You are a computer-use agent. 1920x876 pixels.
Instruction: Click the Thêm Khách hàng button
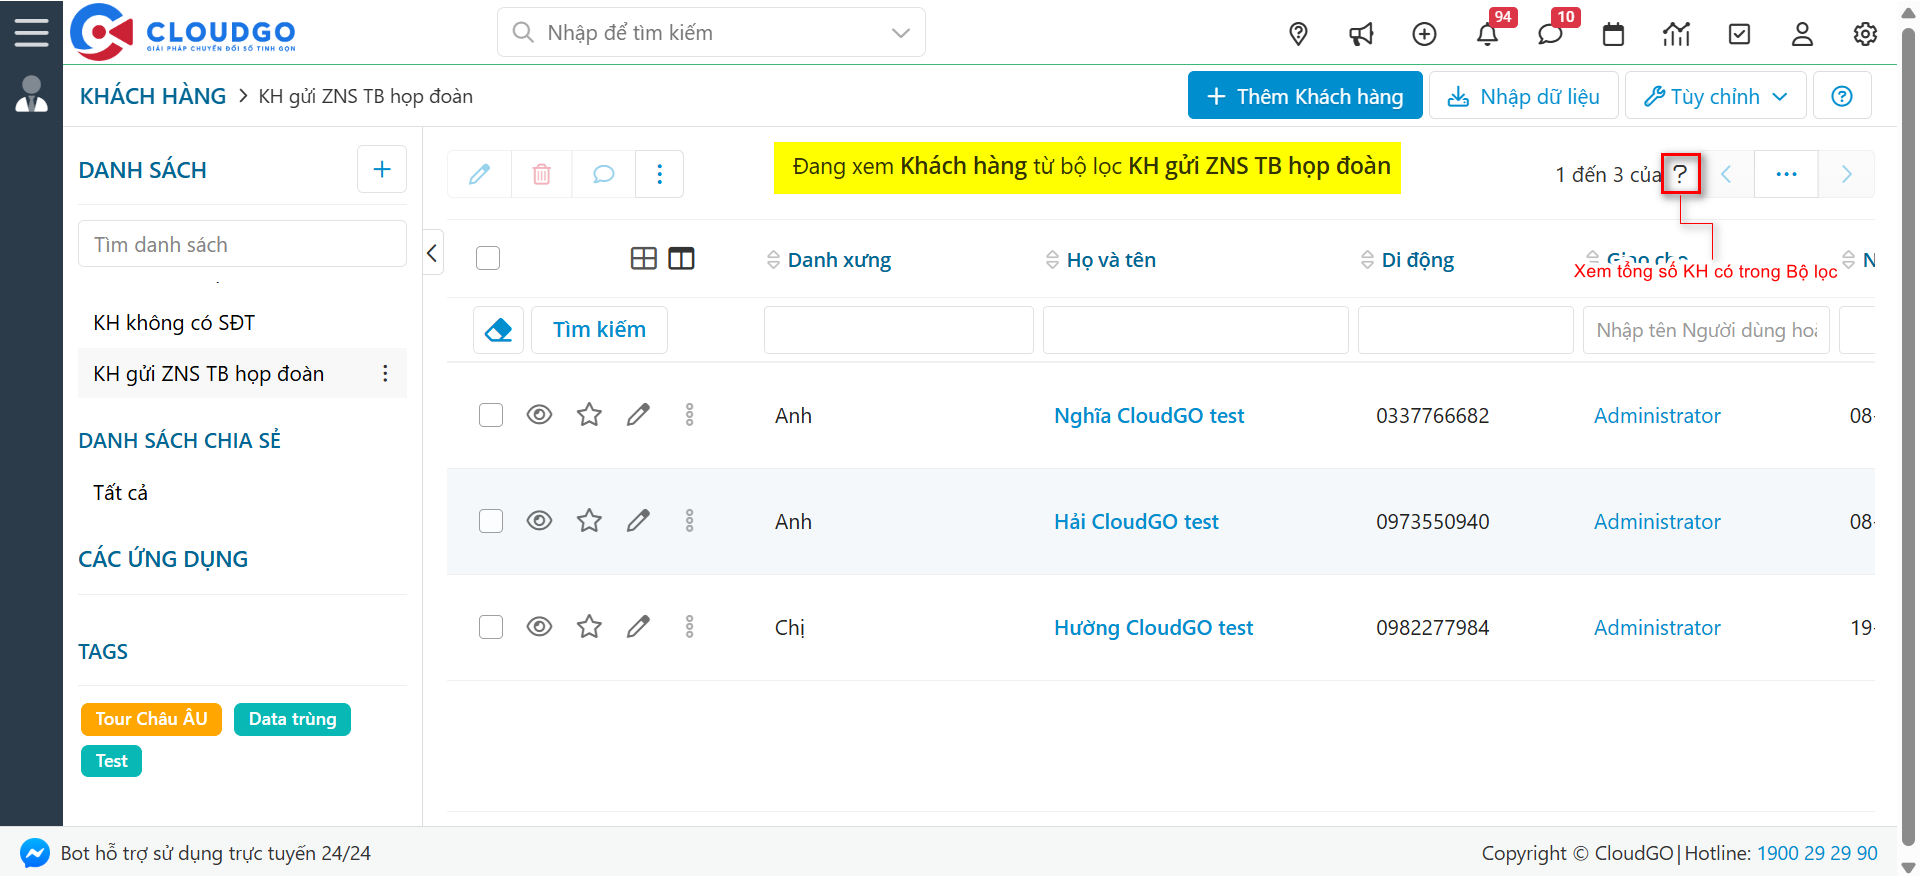(1304, 96)
